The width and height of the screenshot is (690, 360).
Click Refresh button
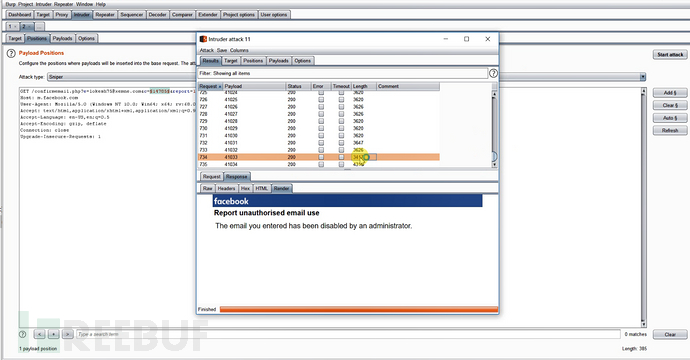(x=670, y=130)
